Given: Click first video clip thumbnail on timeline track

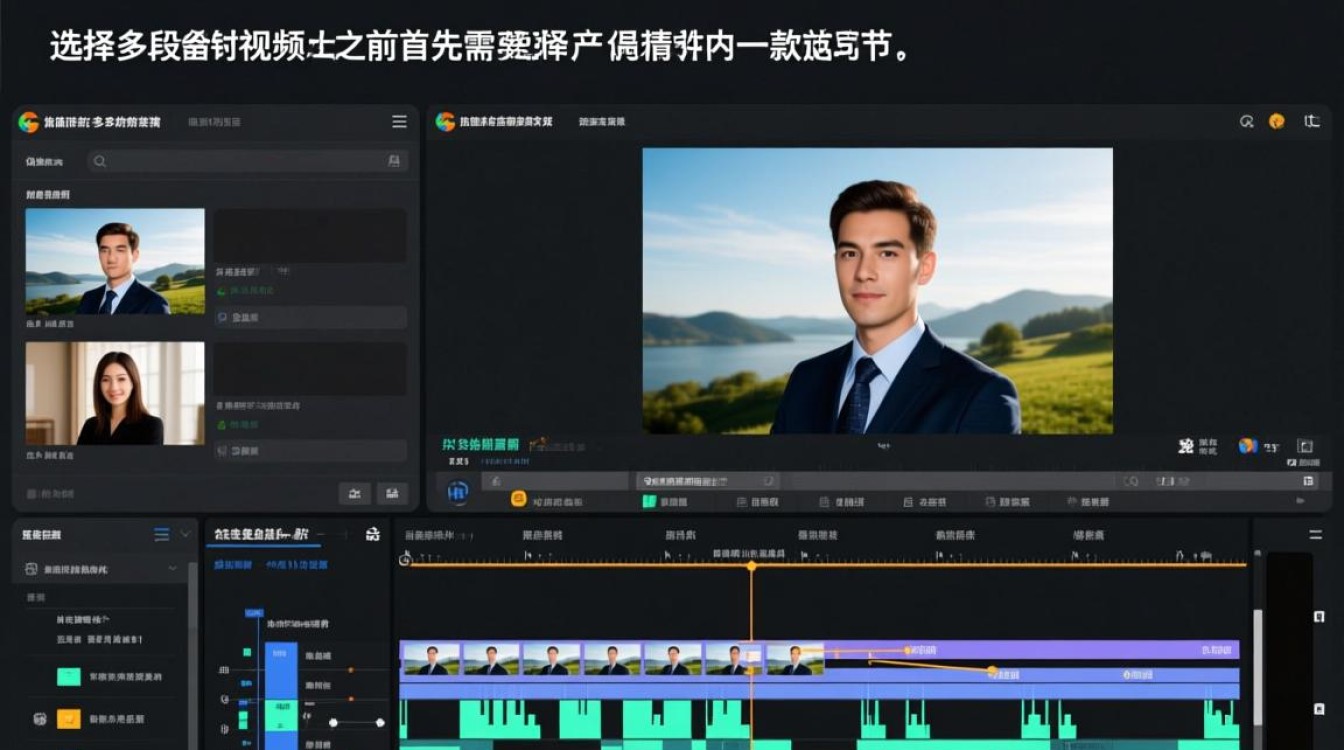Looking at the screenshot, I should [431, 659].
